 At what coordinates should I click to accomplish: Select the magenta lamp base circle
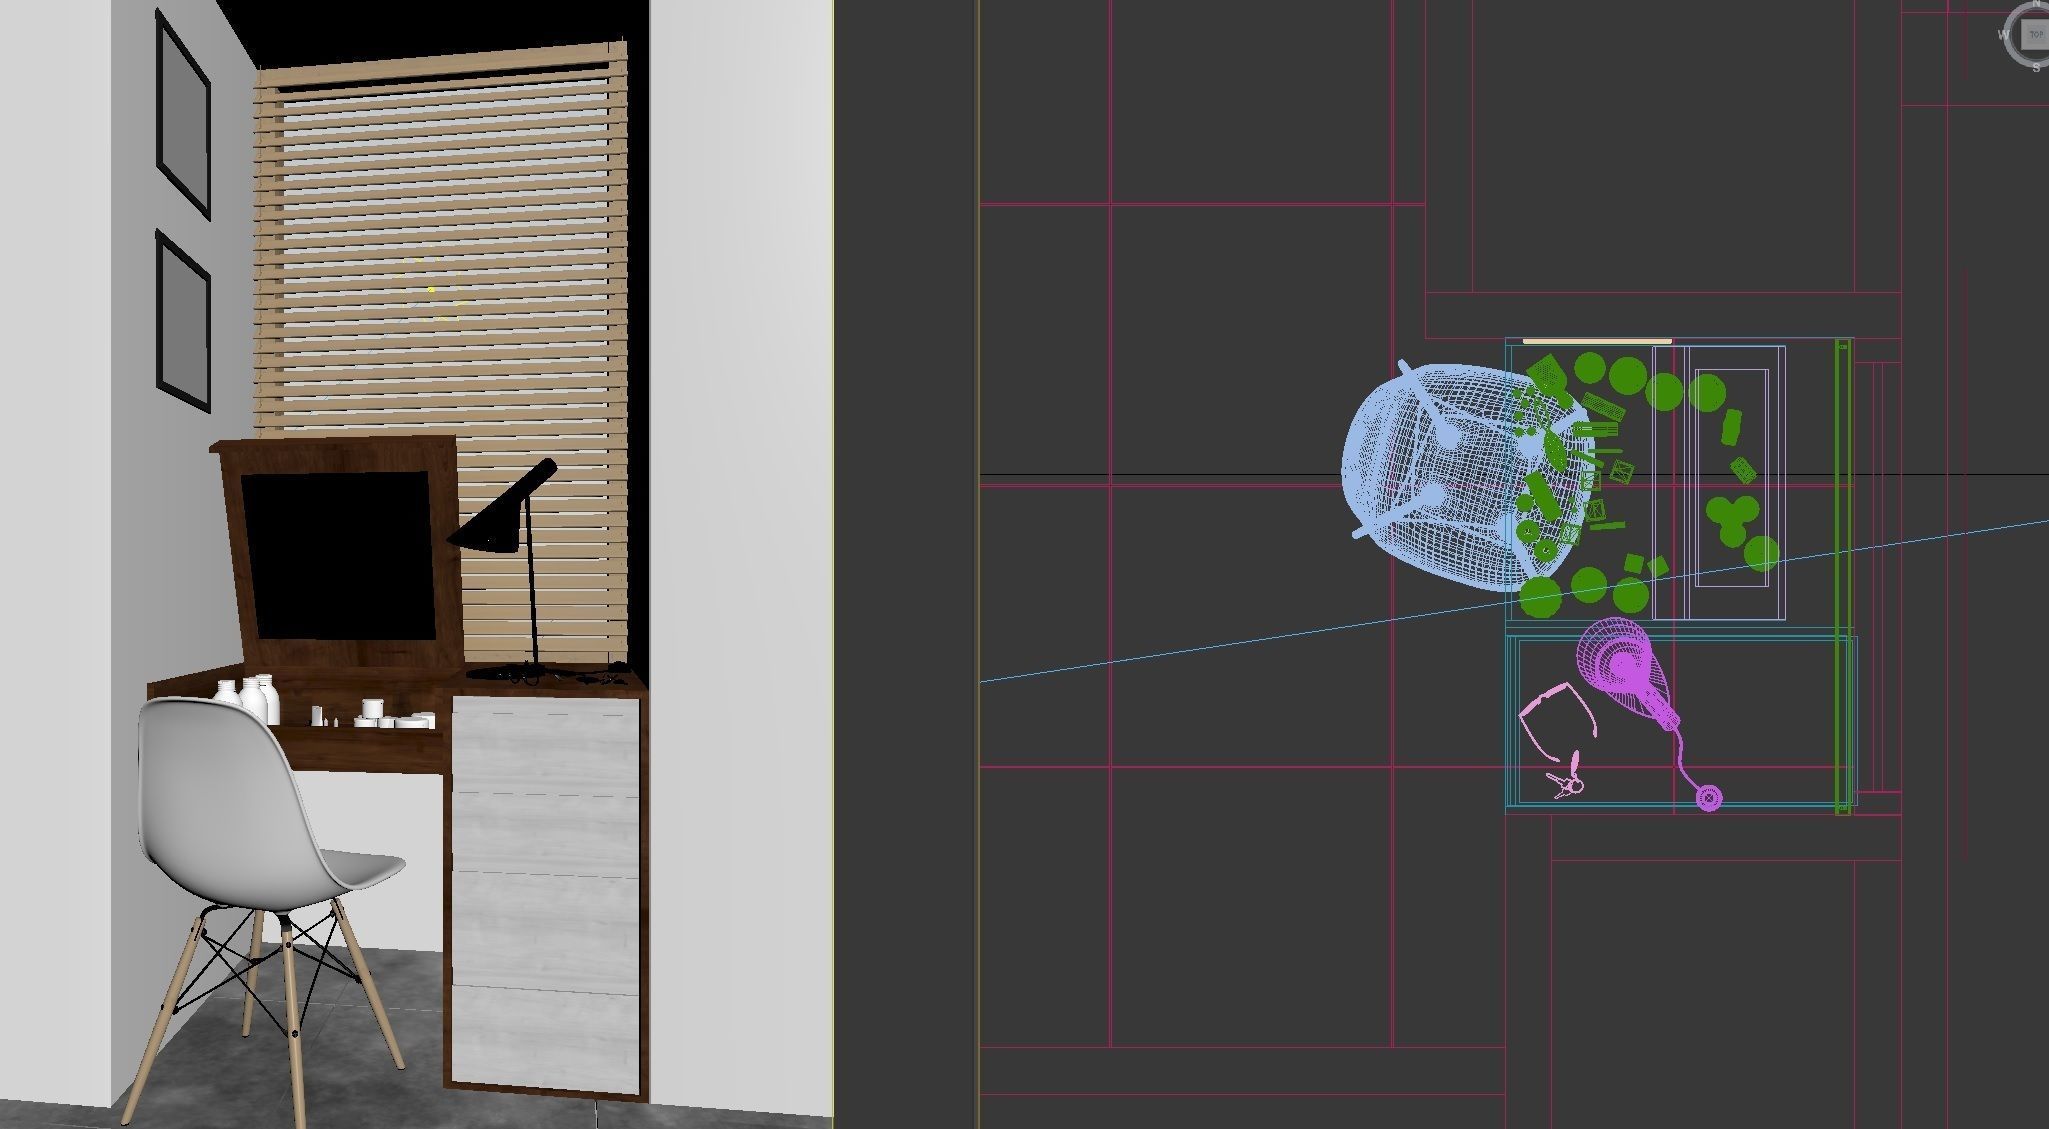pos(1709,797)
